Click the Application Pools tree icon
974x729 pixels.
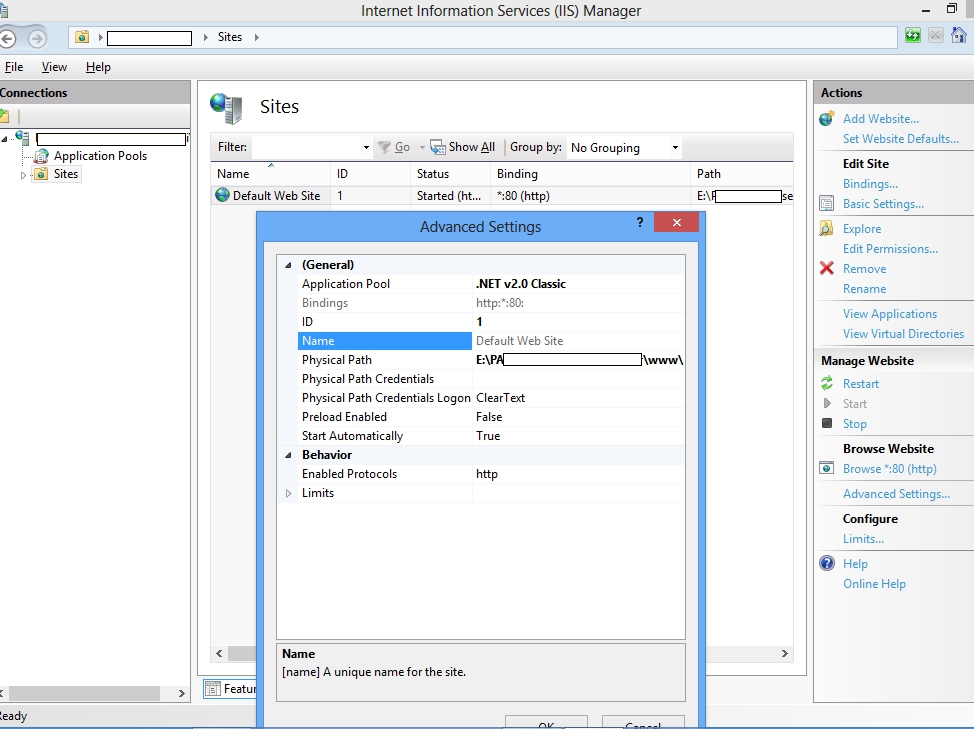click(x=41, y=156)
